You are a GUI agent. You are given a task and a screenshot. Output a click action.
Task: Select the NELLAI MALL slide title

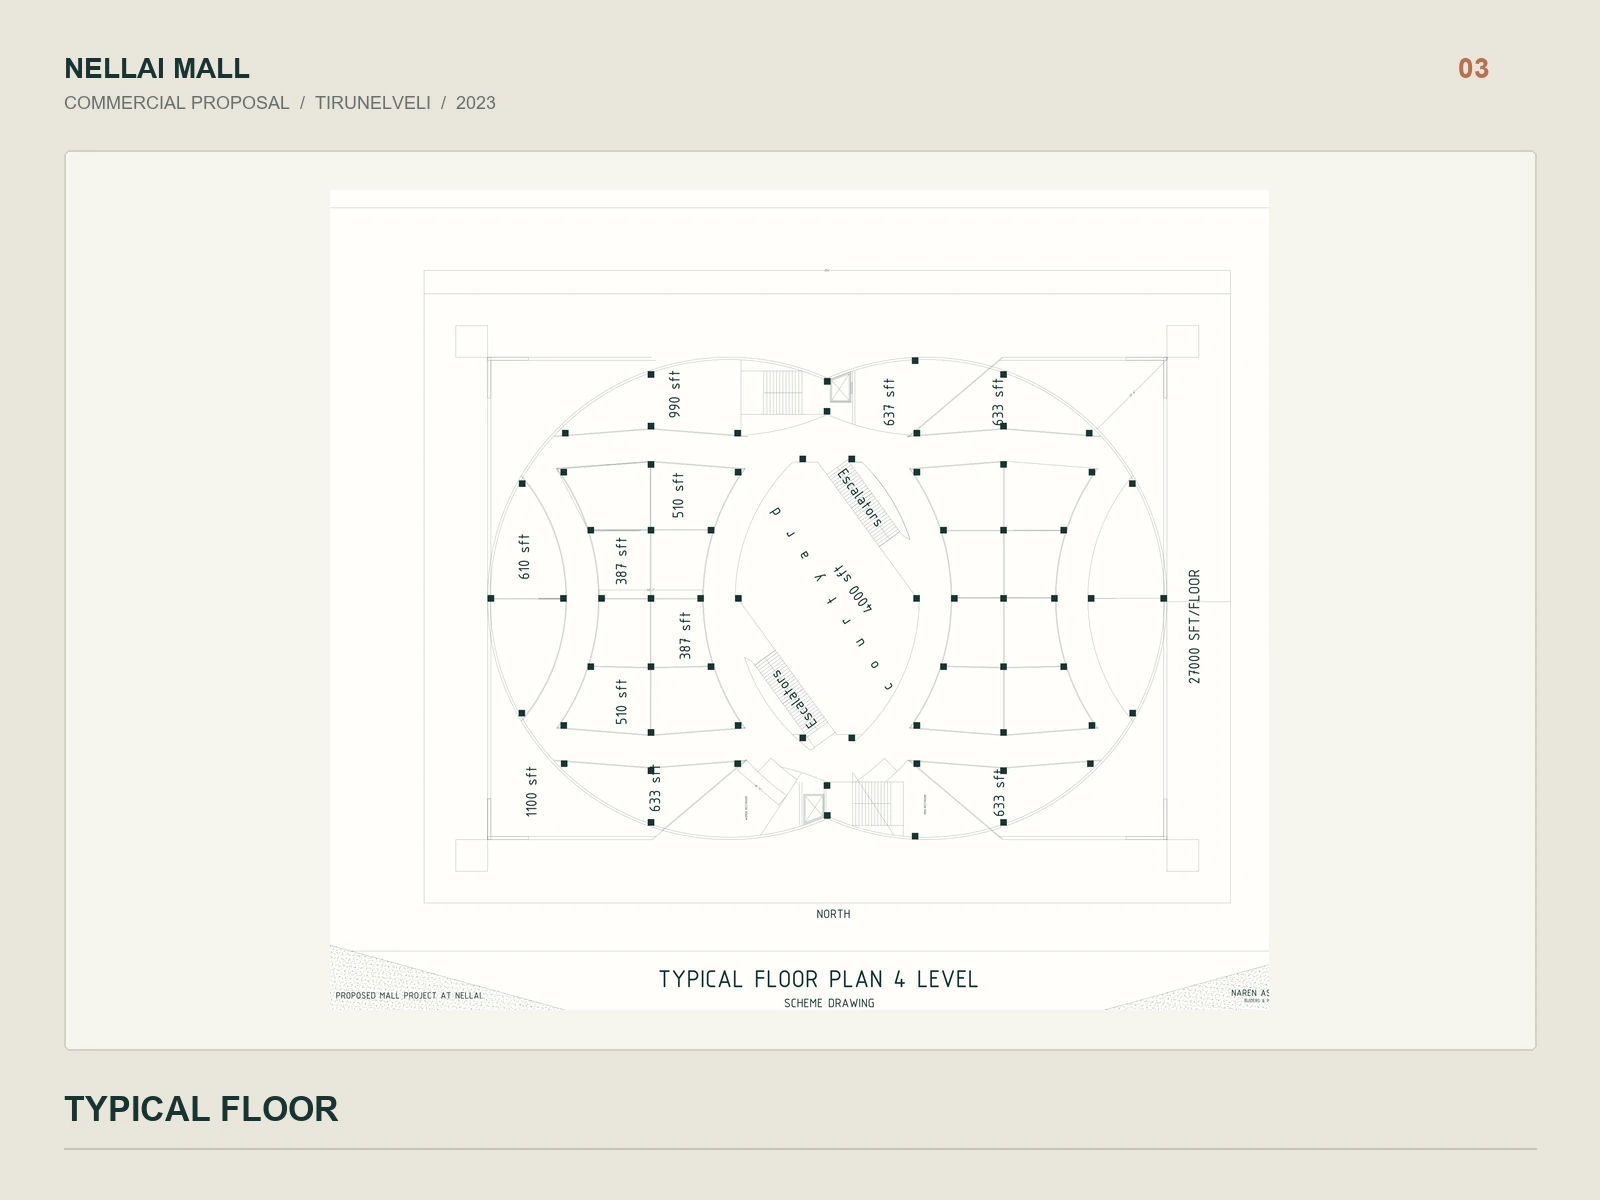point(157,69)
